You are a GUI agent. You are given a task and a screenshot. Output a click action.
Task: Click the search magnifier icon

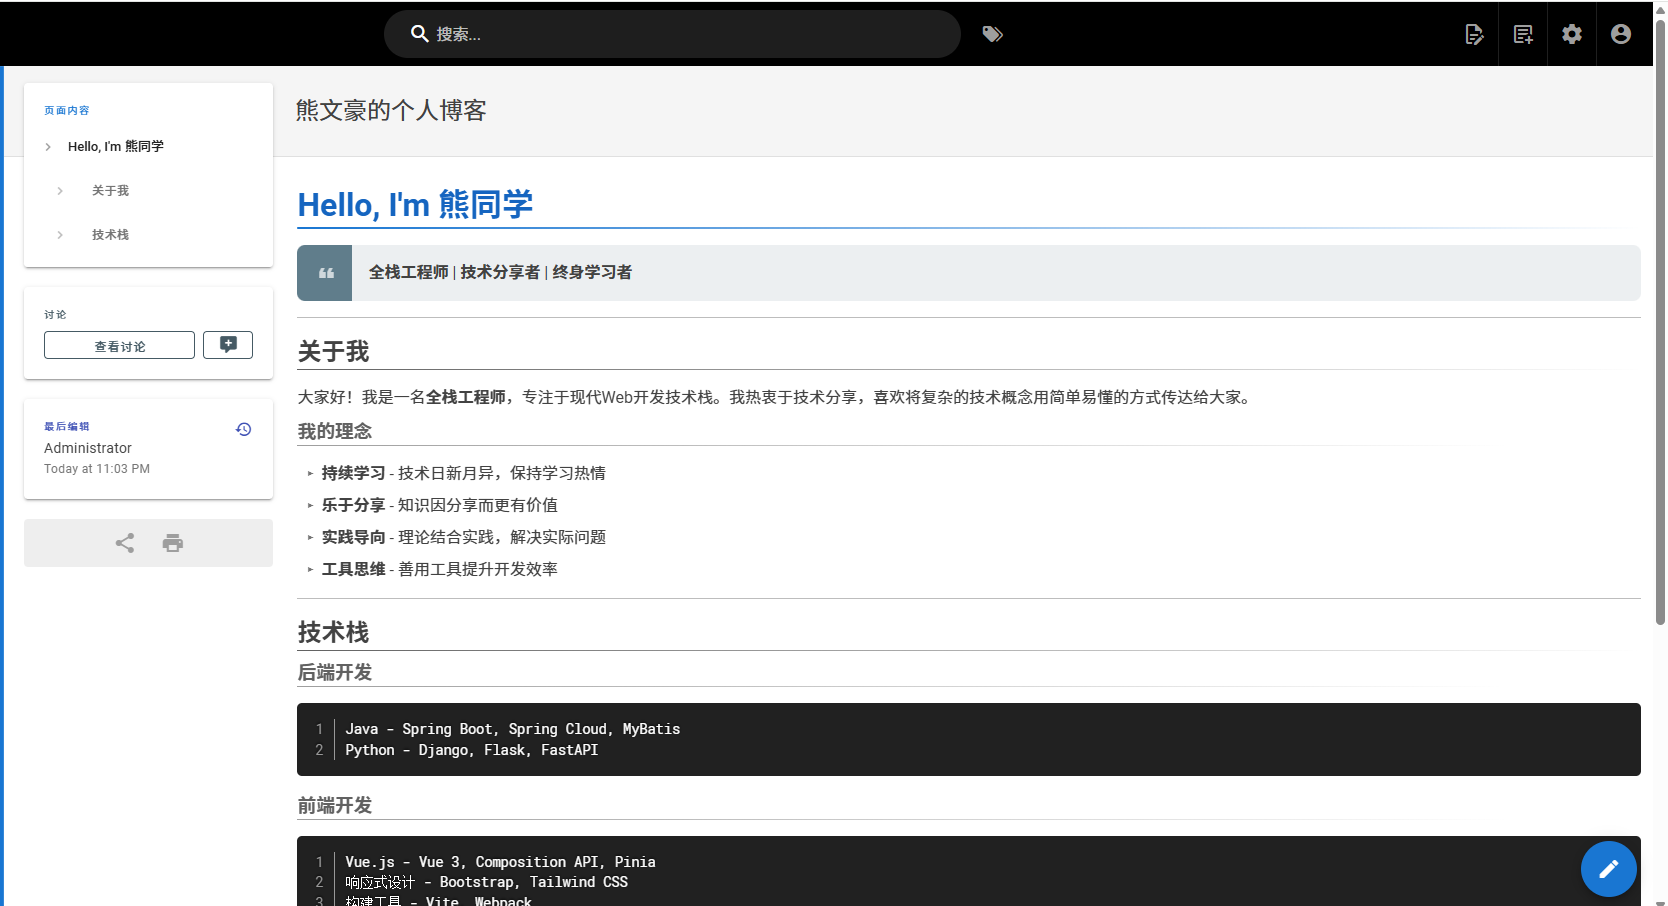(420, 34)
